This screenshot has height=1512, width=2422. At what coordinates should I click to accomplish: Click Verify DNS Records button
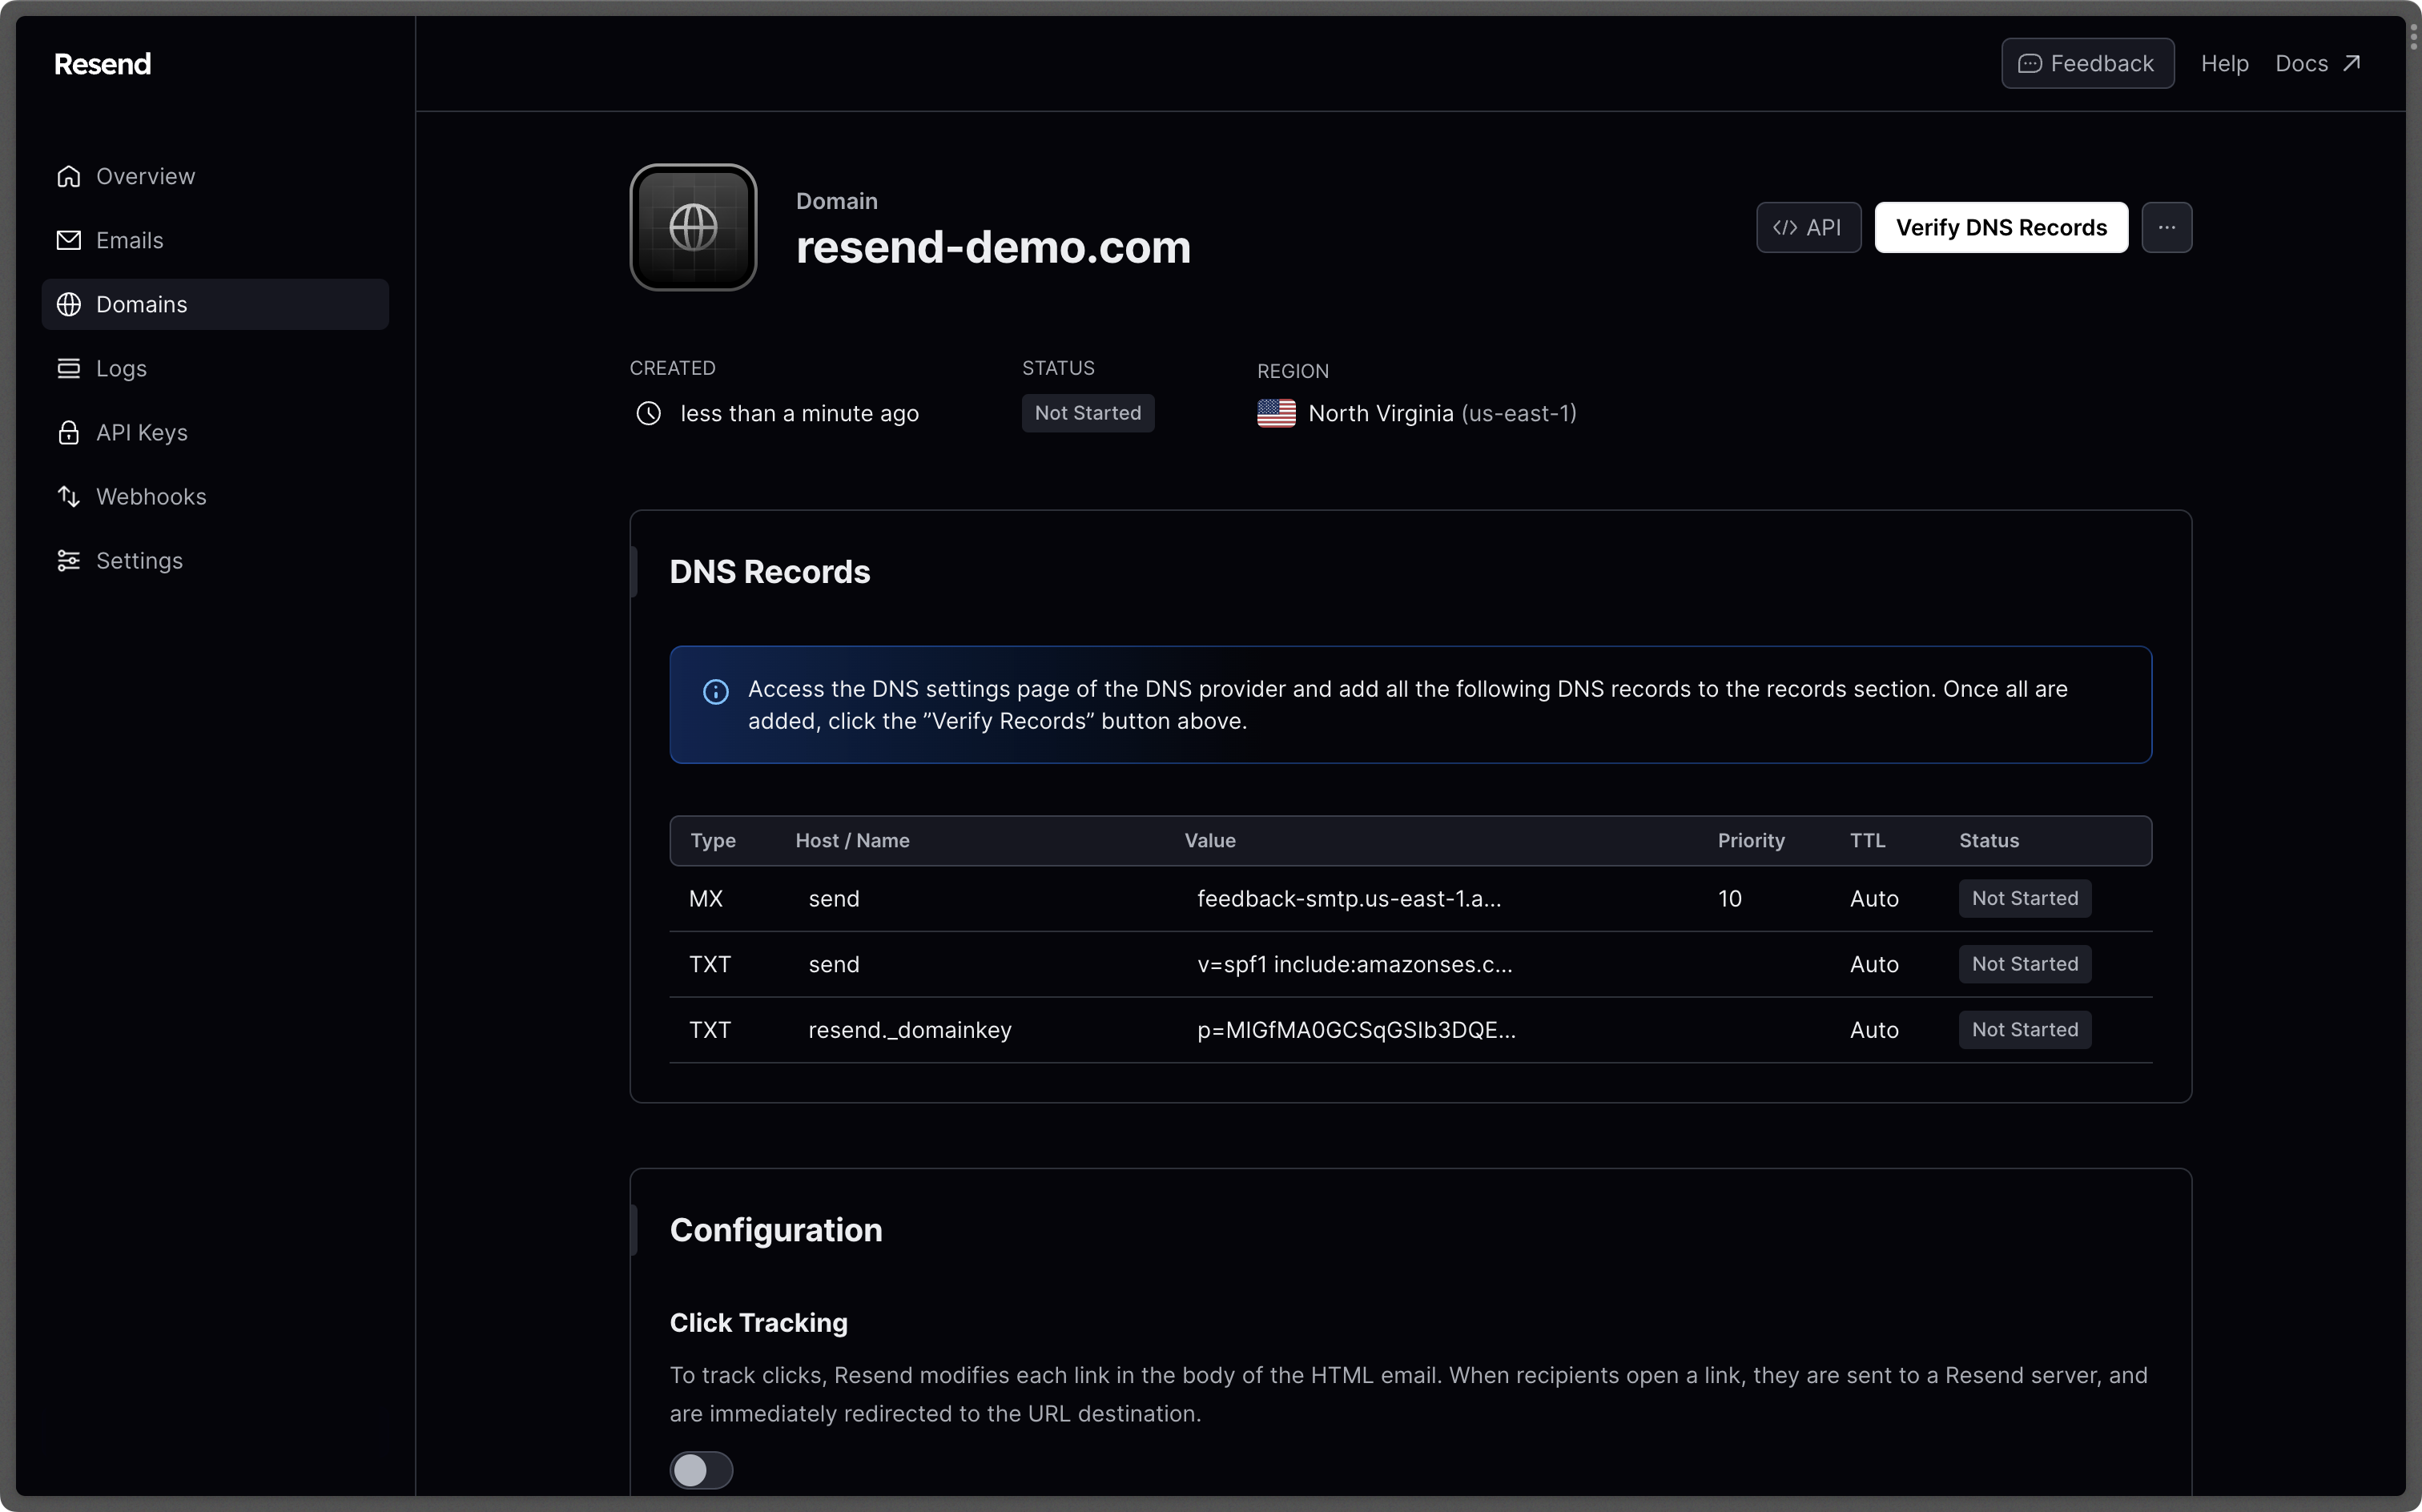click(x=2001, y=227)
